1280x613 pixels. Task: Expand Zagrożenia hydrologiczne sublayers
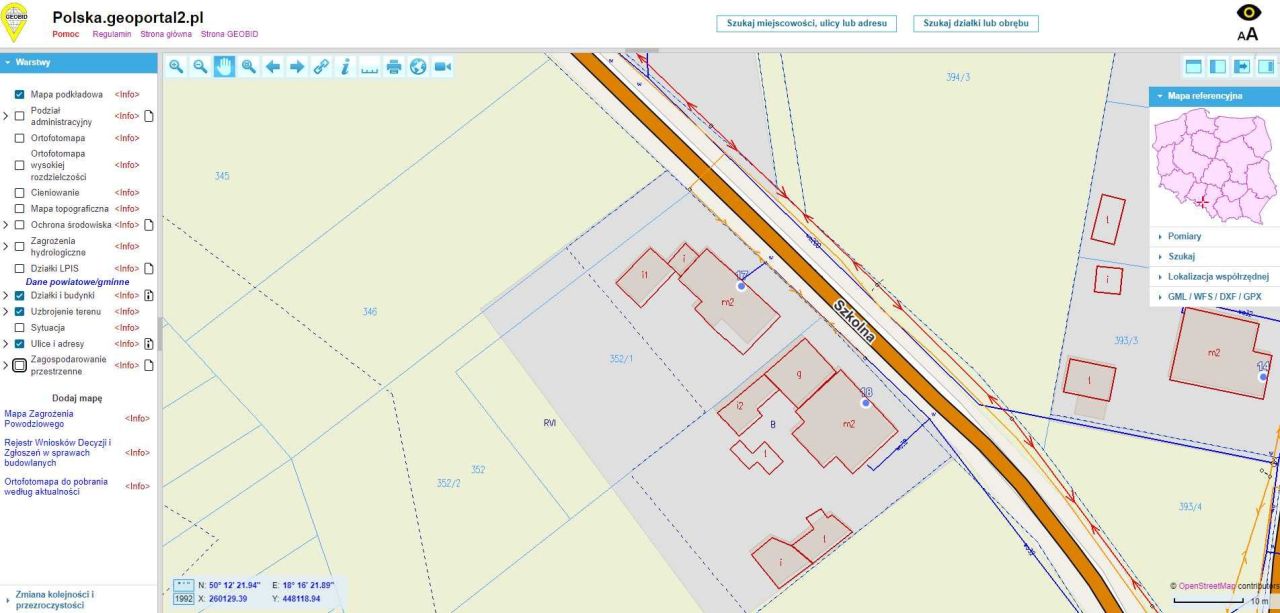point(6,246)
